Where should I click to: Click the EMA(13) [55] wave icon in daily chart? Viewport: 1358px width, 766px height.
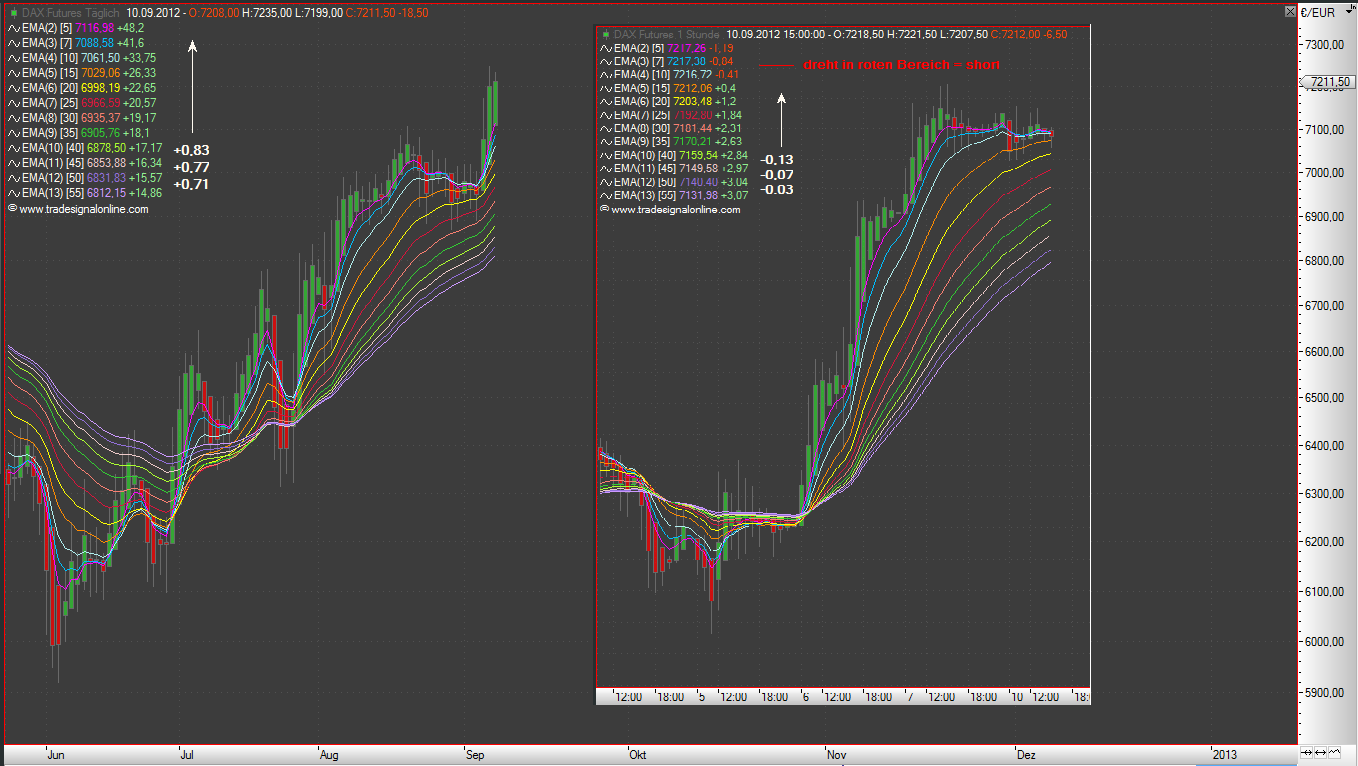(x=13, y=193)
